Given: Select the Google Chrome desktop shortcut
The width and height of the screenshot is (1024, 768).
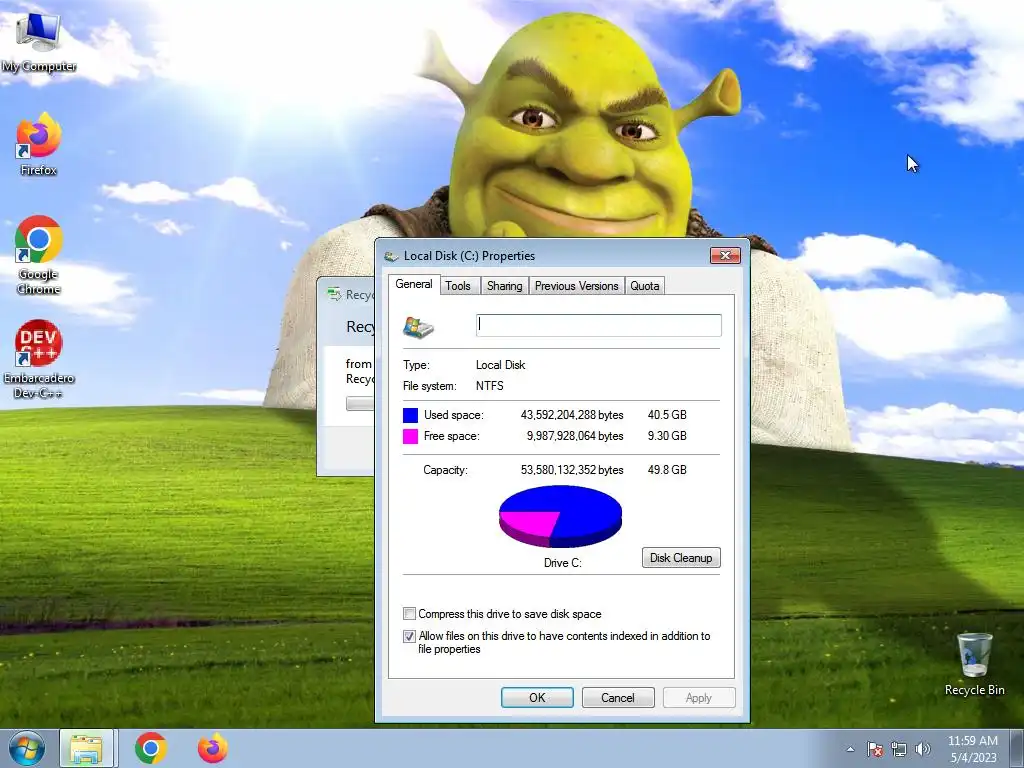Looking at the screenshot, I should [38, 255].
